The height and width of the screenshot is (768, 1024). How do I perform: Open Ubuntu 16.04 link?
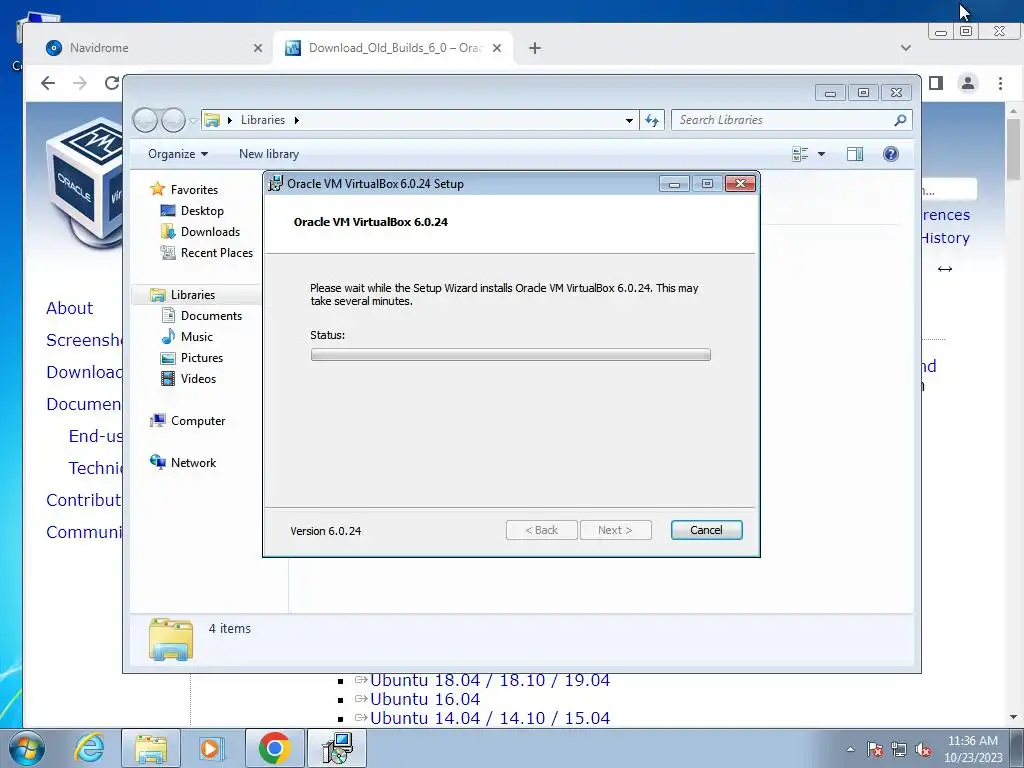[x=424, y=699]
